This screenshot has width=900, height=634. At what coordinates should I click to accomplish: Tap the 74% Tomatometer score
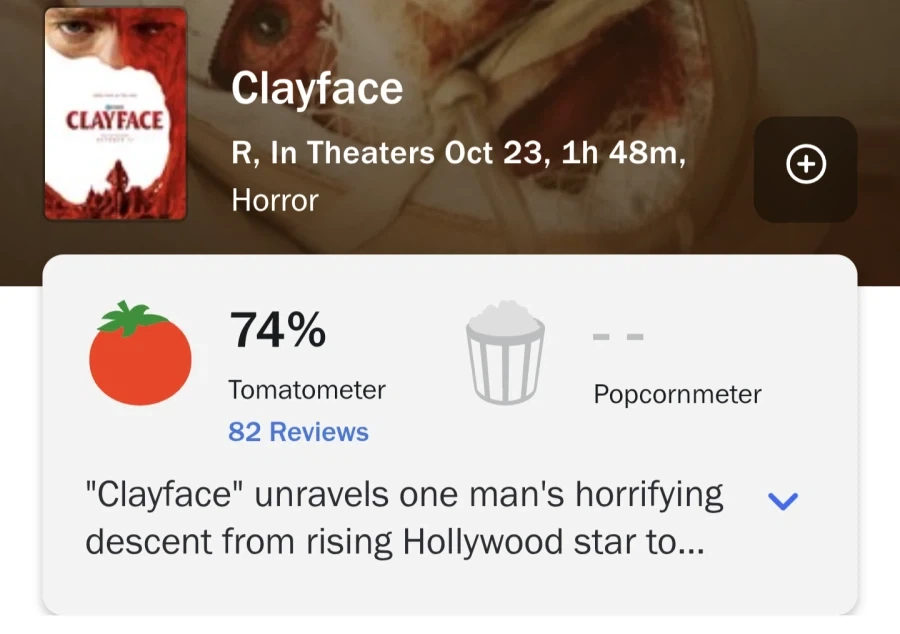coord(278,330)
